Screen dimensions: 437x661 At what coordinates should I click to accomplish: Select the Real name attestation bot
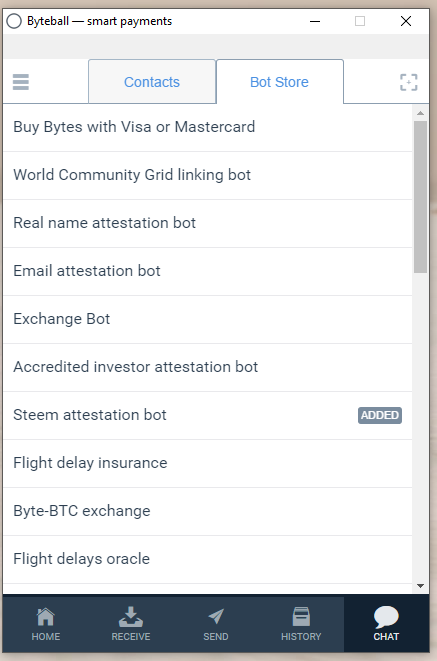(x=207, y=223)
